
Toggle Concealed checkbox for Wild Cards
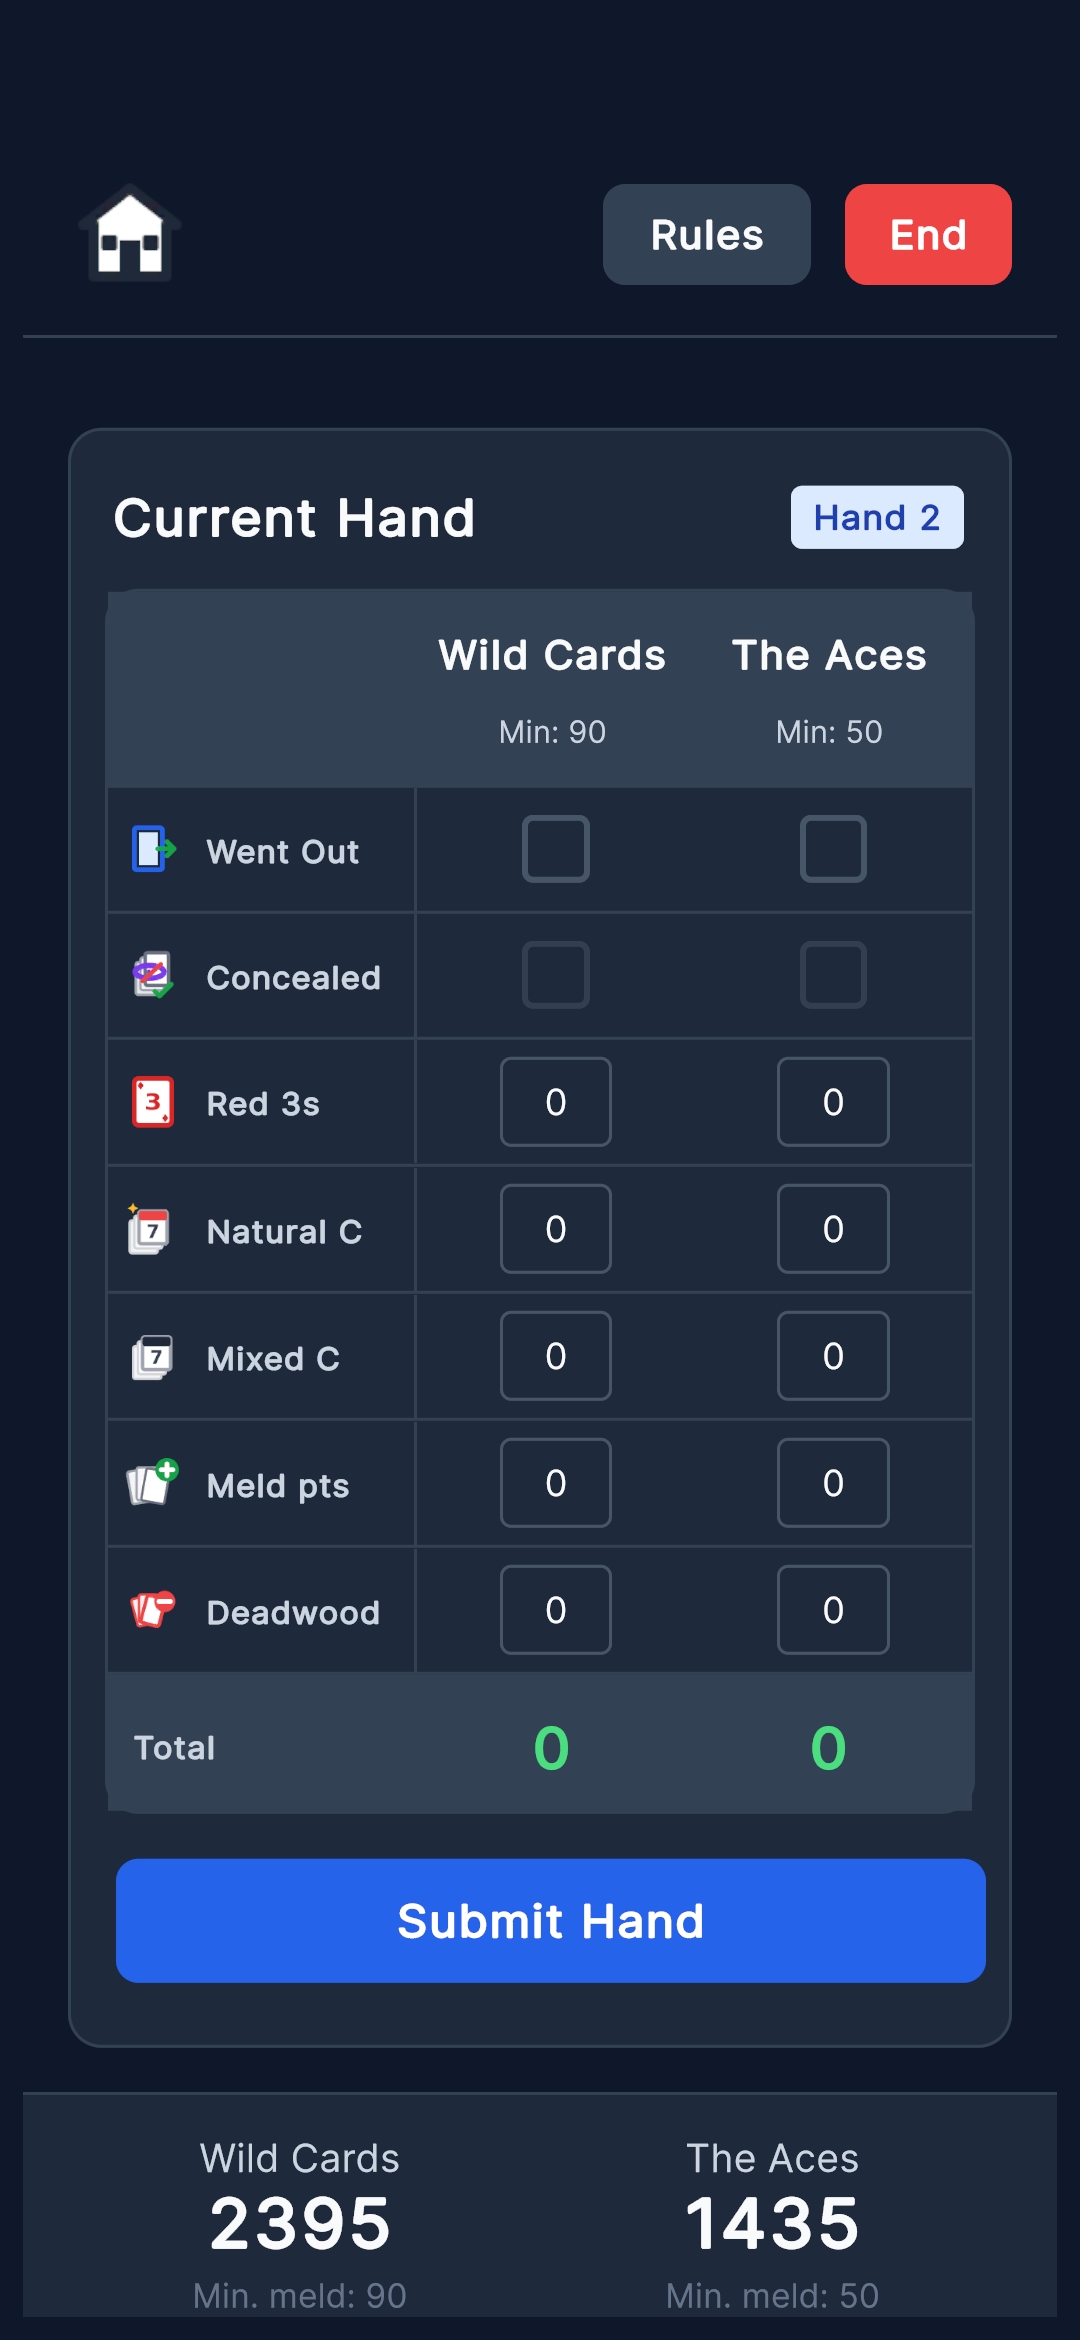click(x=556, y=975)
